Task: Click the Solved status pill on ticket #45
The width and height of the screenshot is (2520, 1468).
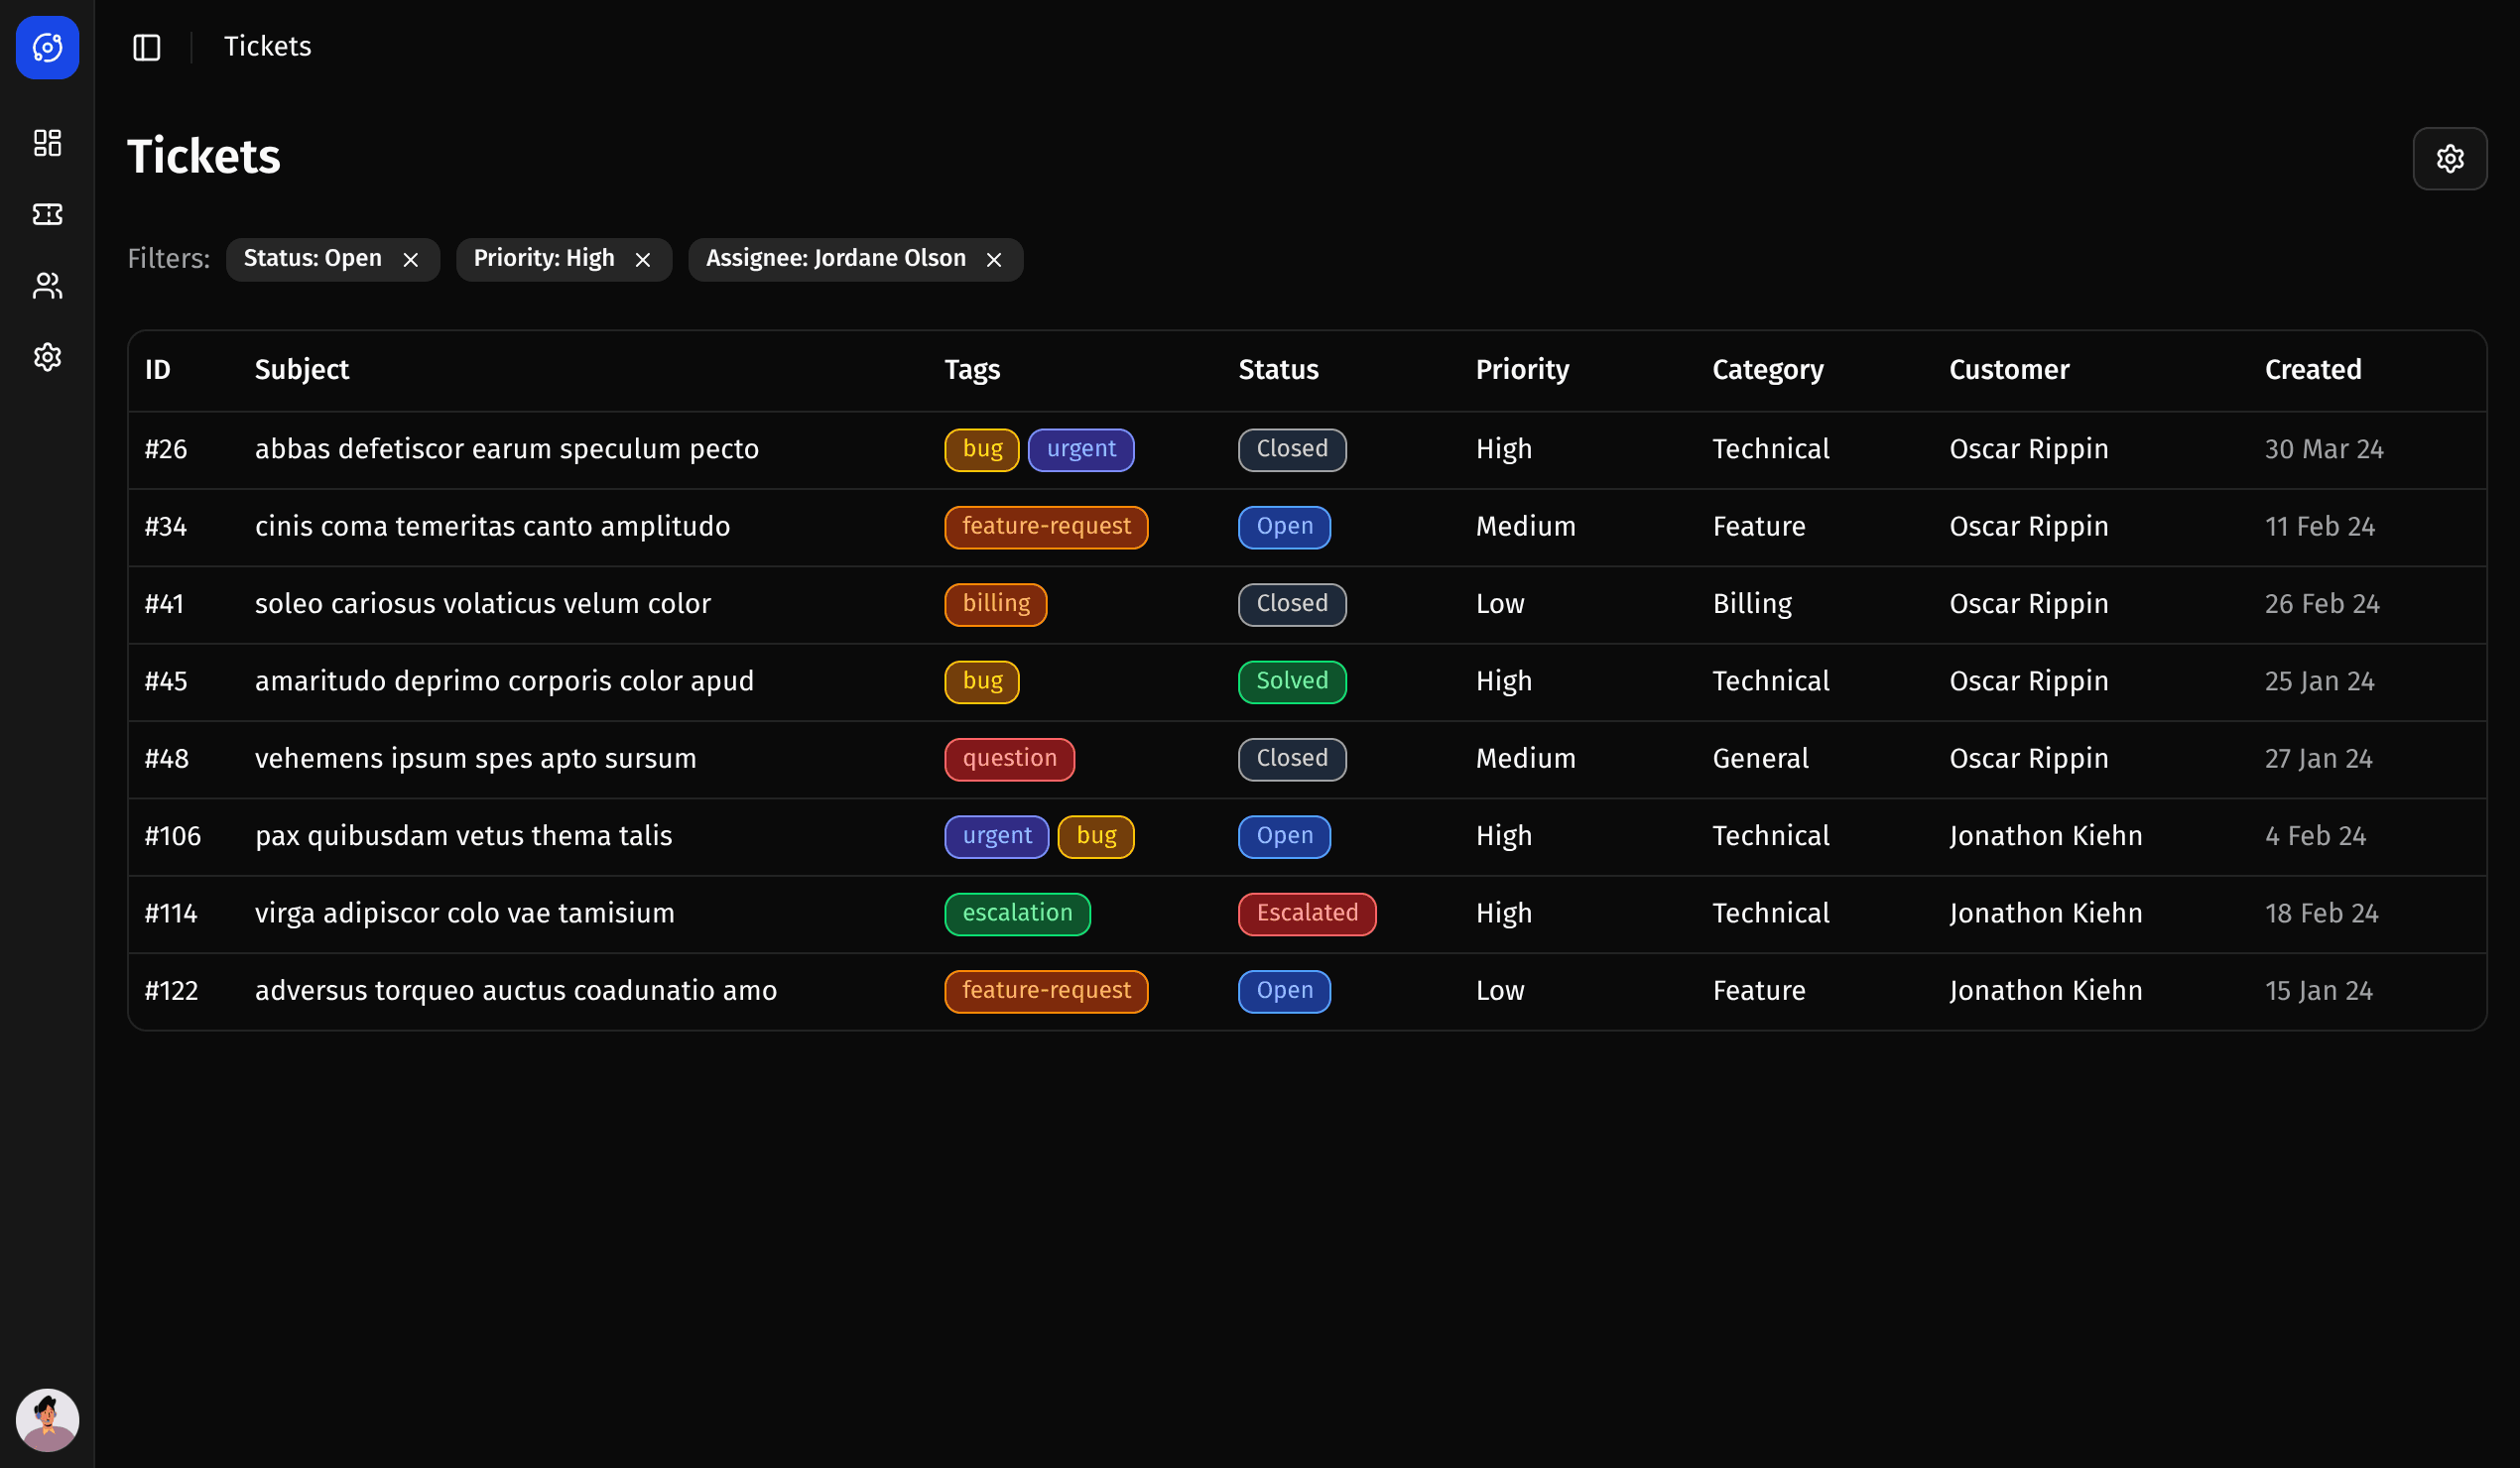Action: [x=1291, y=681]
